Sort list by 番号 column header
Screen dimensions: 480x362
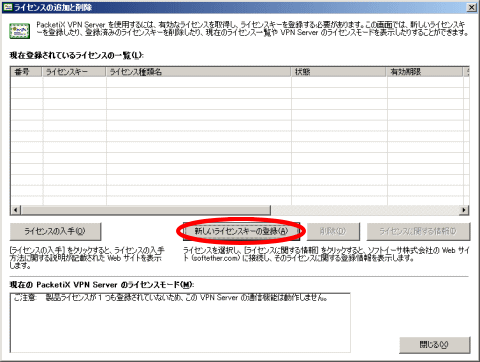pos(26,72)
